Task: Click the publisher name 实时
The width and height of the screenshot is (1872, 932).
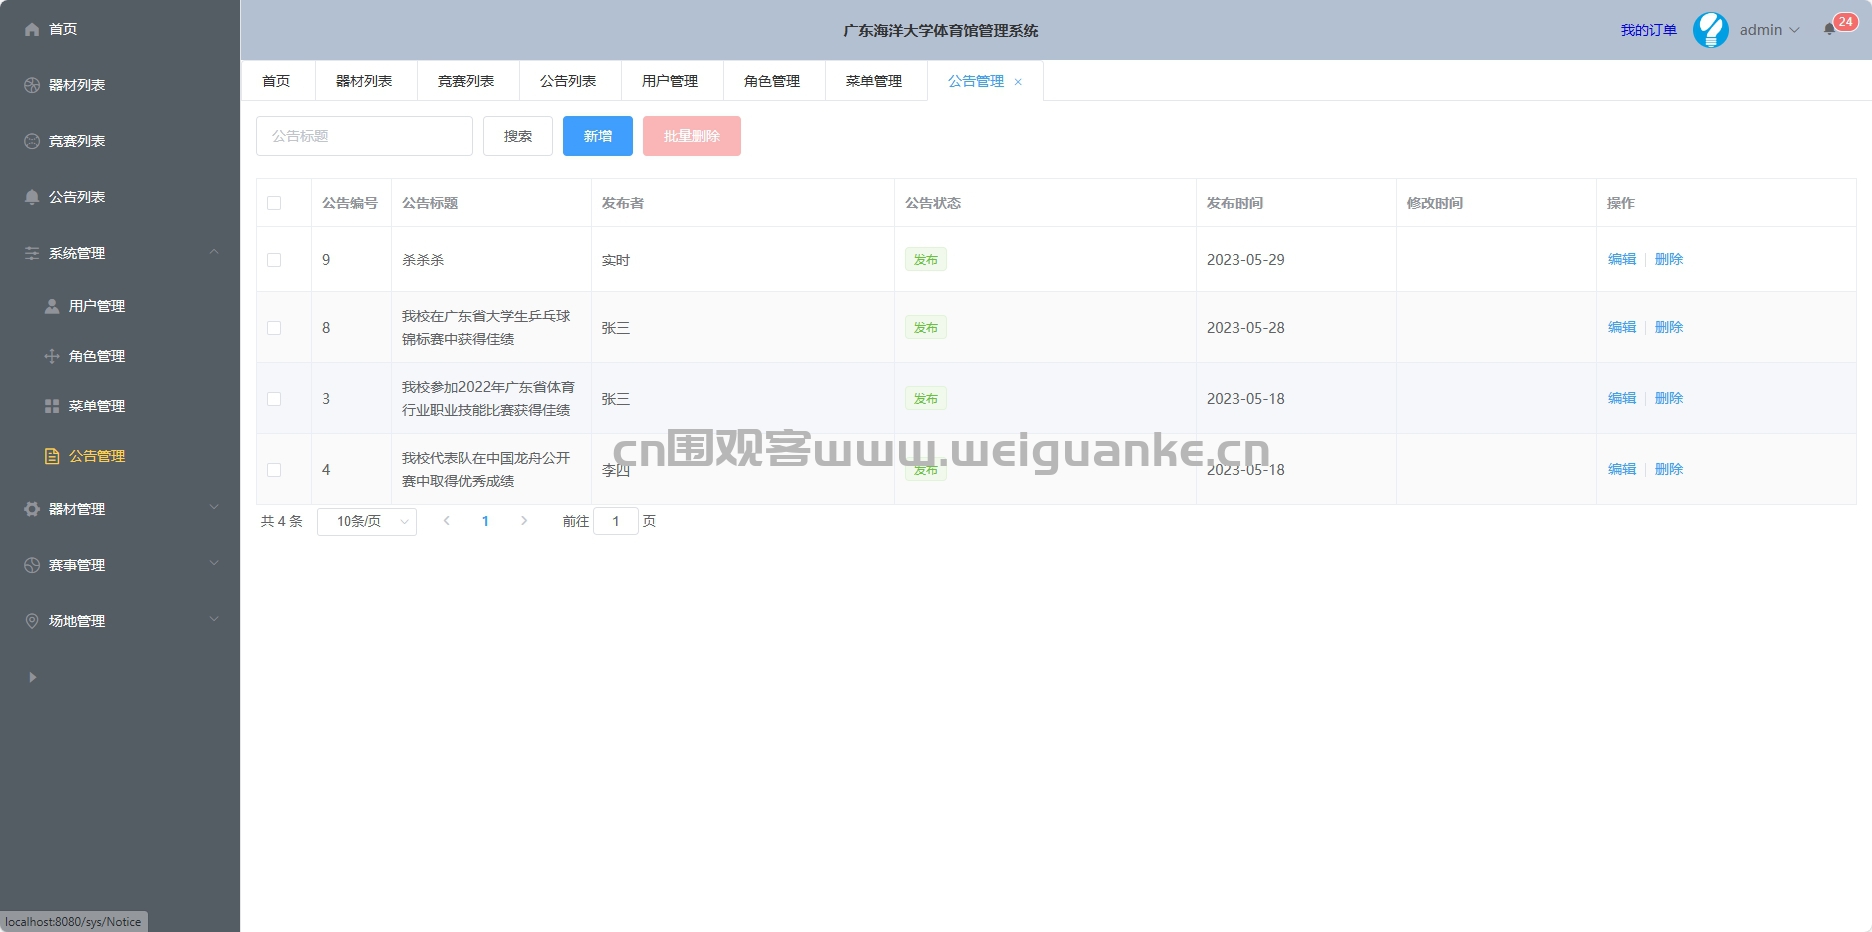Action: tap(616, 260)
